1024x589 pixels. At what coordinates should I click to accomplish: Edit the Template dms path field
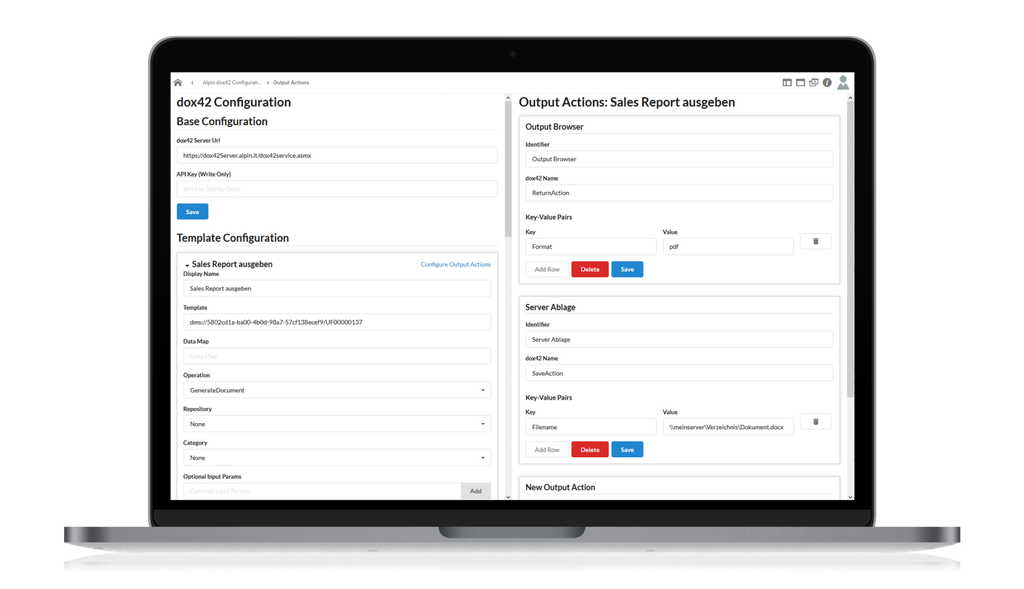pos(337,322)
